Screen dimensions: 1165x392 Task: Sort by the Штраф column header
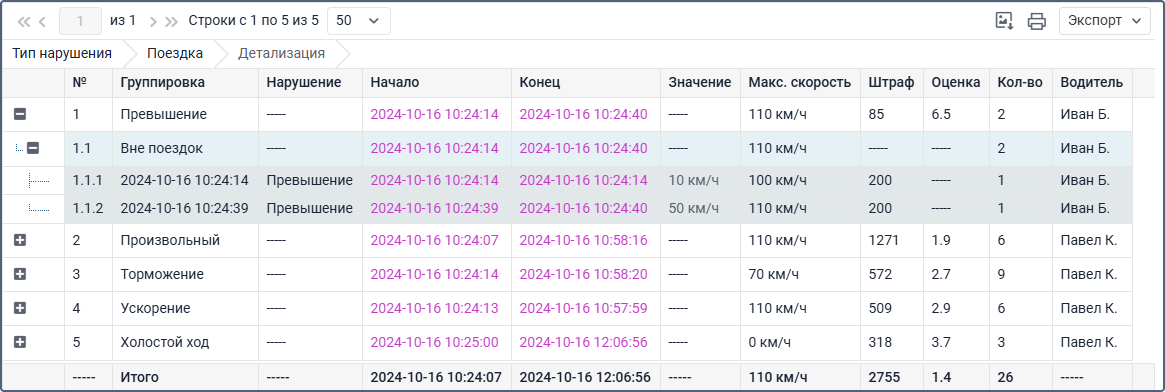tap(892, 82)
